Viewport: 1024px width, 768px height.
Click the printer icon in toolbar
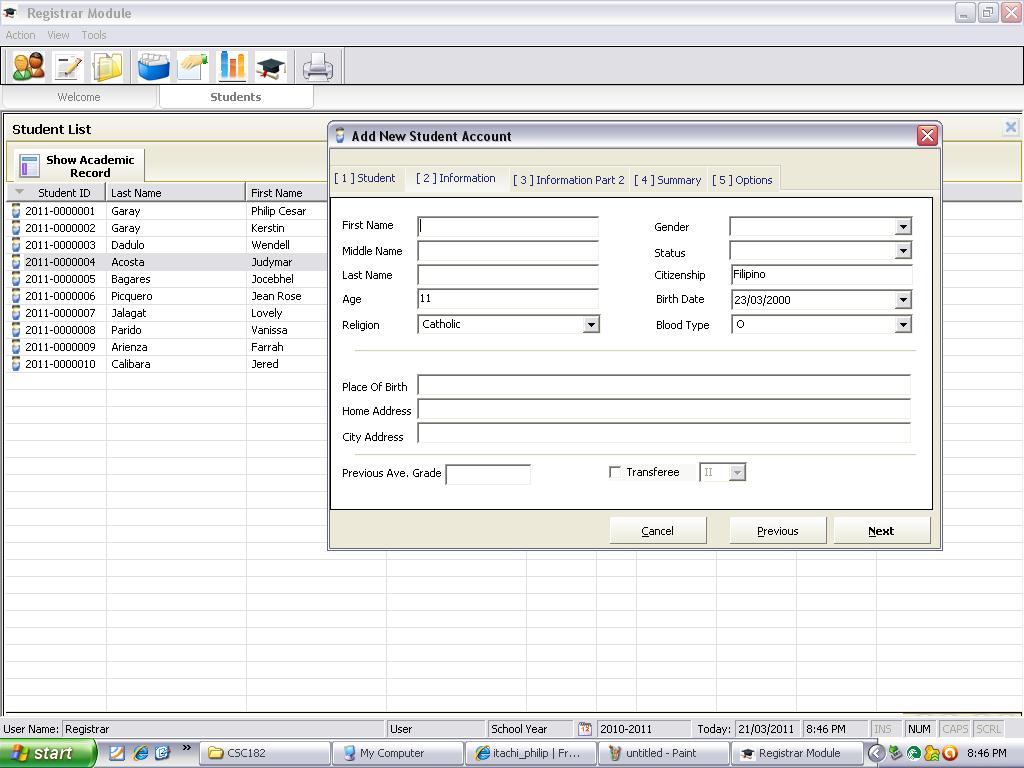pos(318,67)
